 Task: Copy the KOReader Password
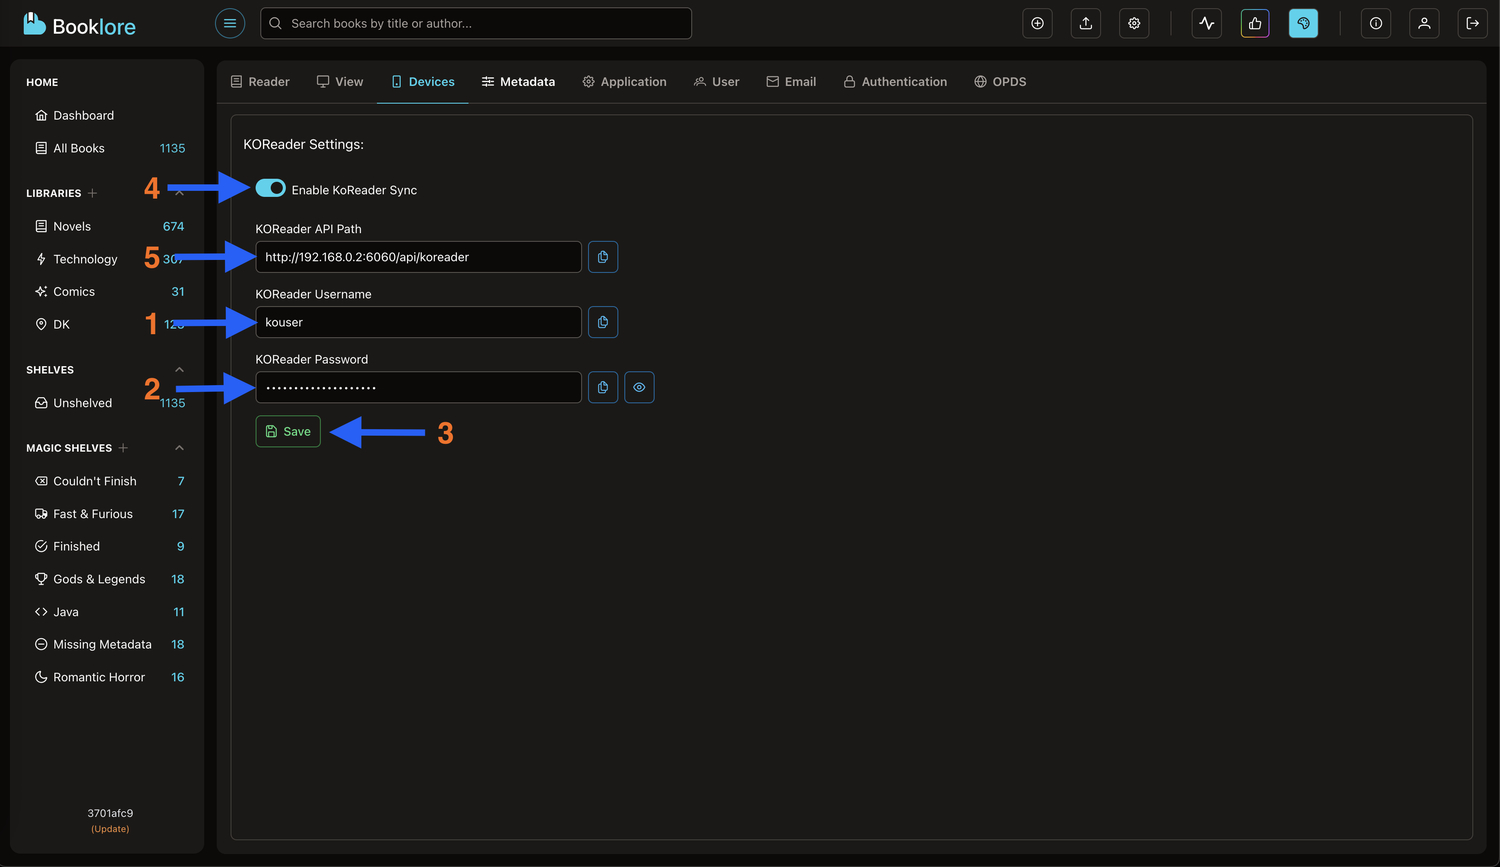[x=603, y=387]
